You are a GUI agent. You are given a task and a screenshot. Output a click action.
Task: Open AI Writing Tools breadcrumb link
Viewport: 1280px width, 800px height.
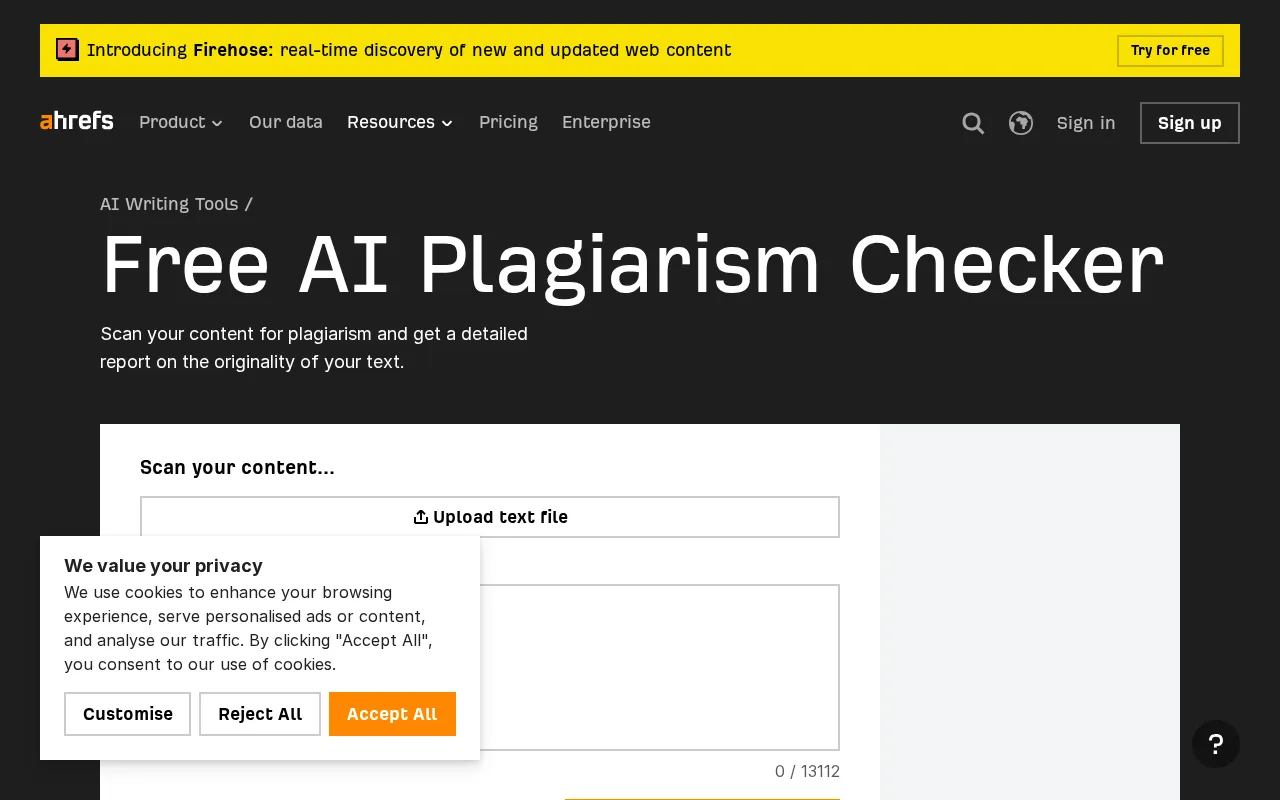(x=169, y=204)
